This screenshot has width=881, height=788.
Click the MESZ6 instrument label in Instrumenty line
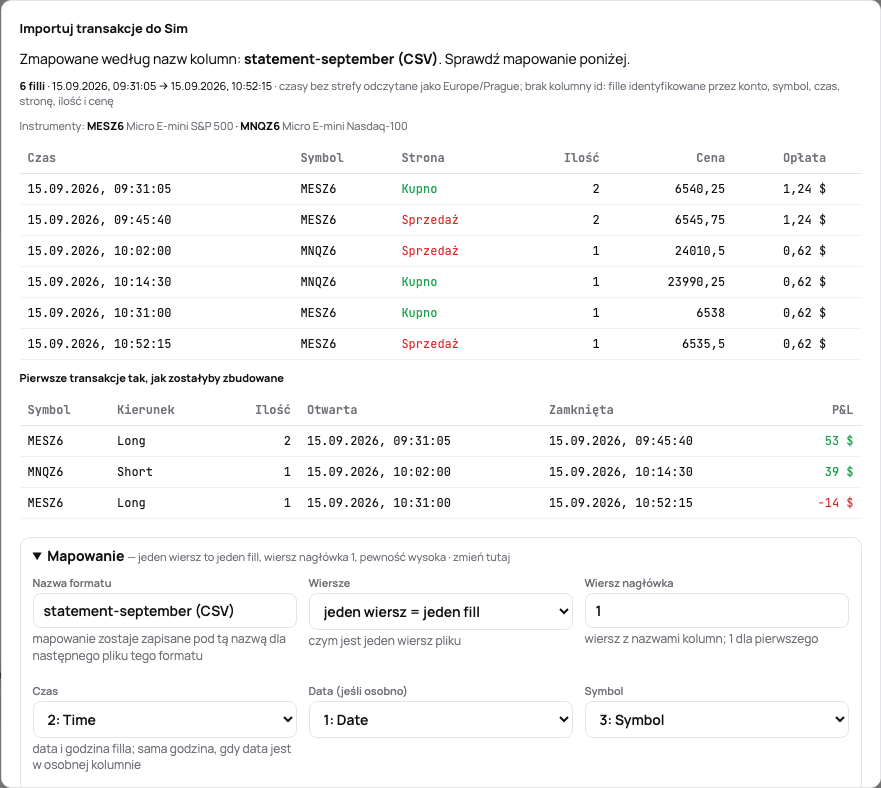pyautogui.click(x=105, y=126)
